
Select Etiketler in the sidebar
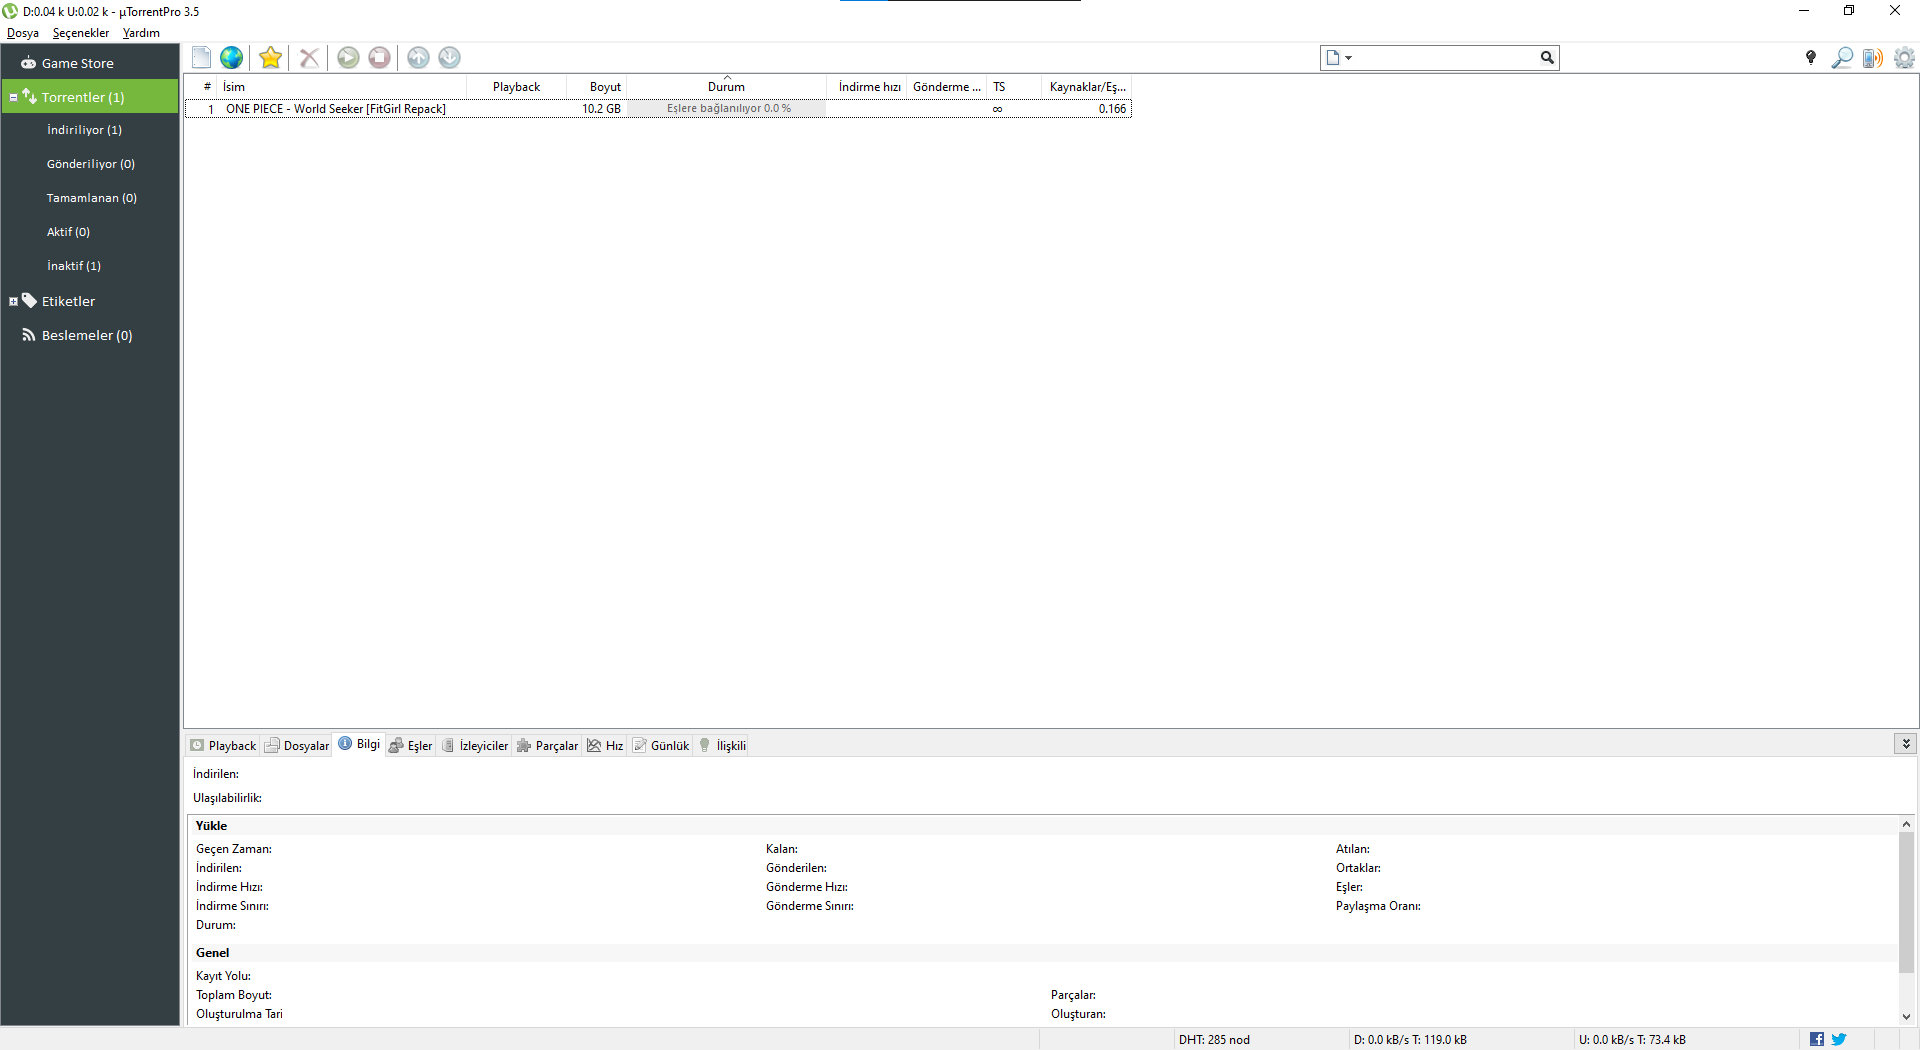(x=68, y=301)
